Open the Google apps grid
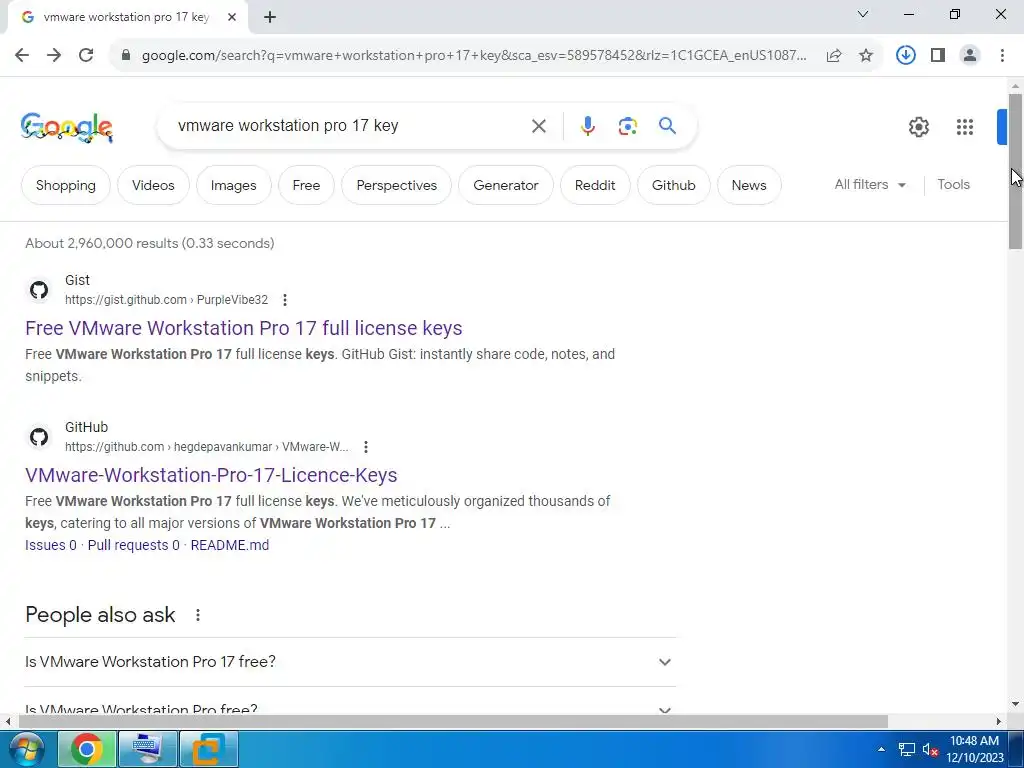 965,127
